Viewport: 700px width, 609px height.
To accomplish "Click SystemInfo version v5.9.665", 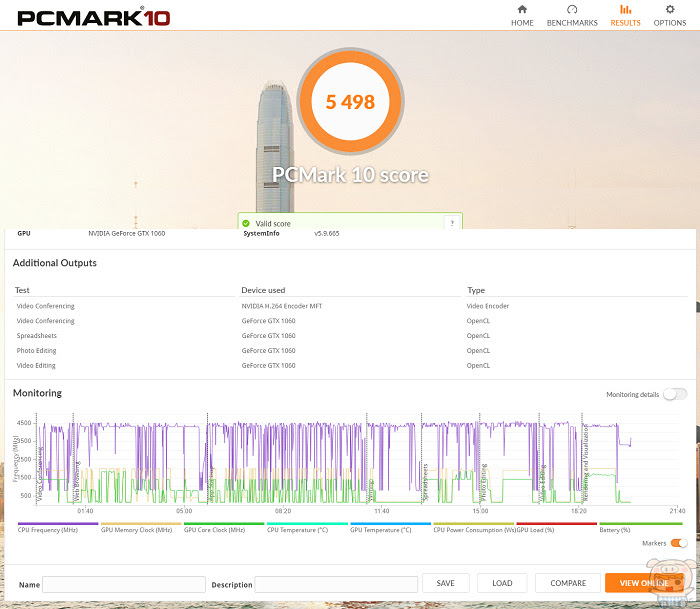I will 326,234.
